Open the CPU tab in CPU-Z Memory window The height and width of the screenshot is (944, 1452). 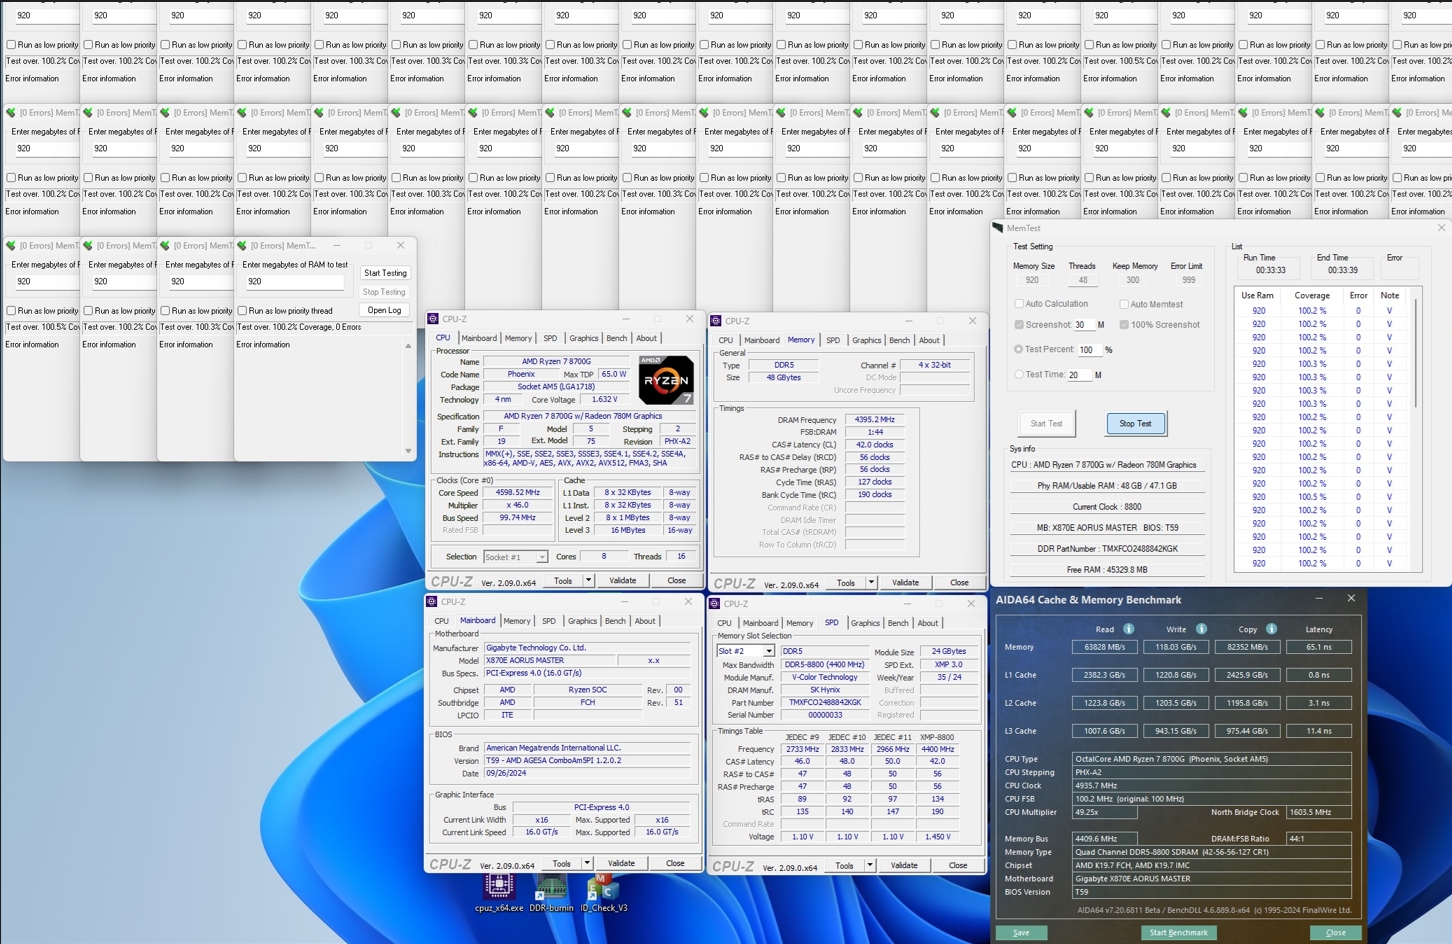726,340
